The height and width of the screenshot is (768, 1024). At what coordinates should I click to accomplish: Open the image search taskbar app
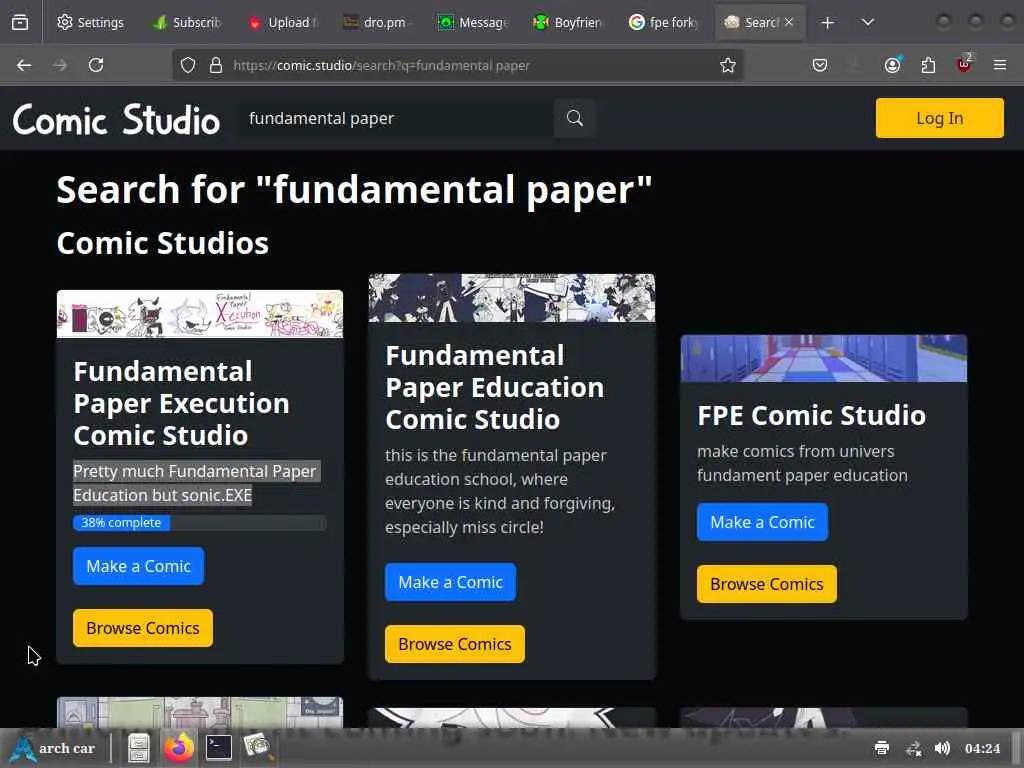(258, 748)
